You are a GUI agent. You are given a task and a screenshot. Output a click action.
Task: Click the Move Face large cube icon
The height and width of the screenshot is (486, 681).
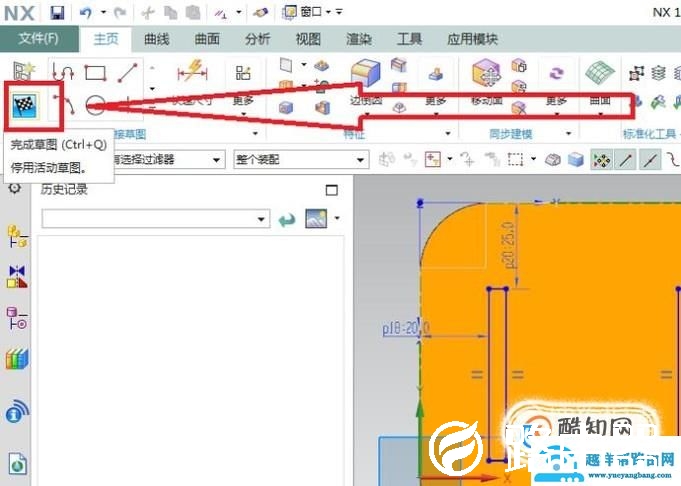pos(487,73)
